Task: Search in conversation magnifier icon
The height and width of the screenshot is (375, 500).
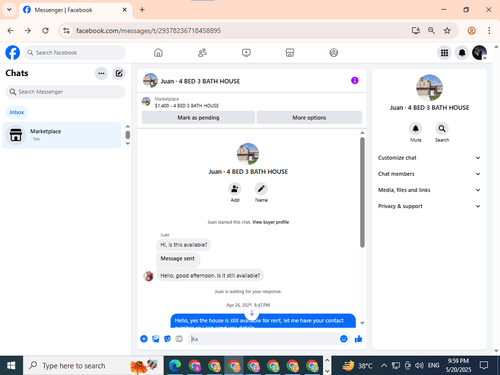Action: tap(442, 129)
